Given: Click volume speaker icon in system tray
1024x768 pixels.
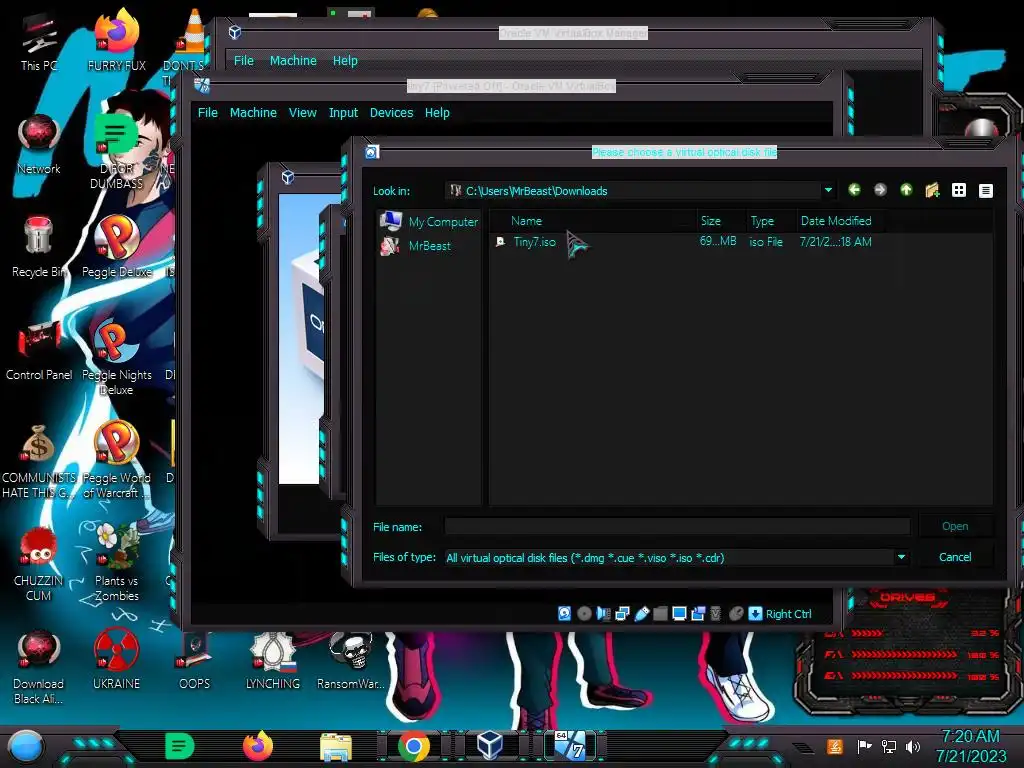Looking at the screenshot, I should click(x=913, y=746).
